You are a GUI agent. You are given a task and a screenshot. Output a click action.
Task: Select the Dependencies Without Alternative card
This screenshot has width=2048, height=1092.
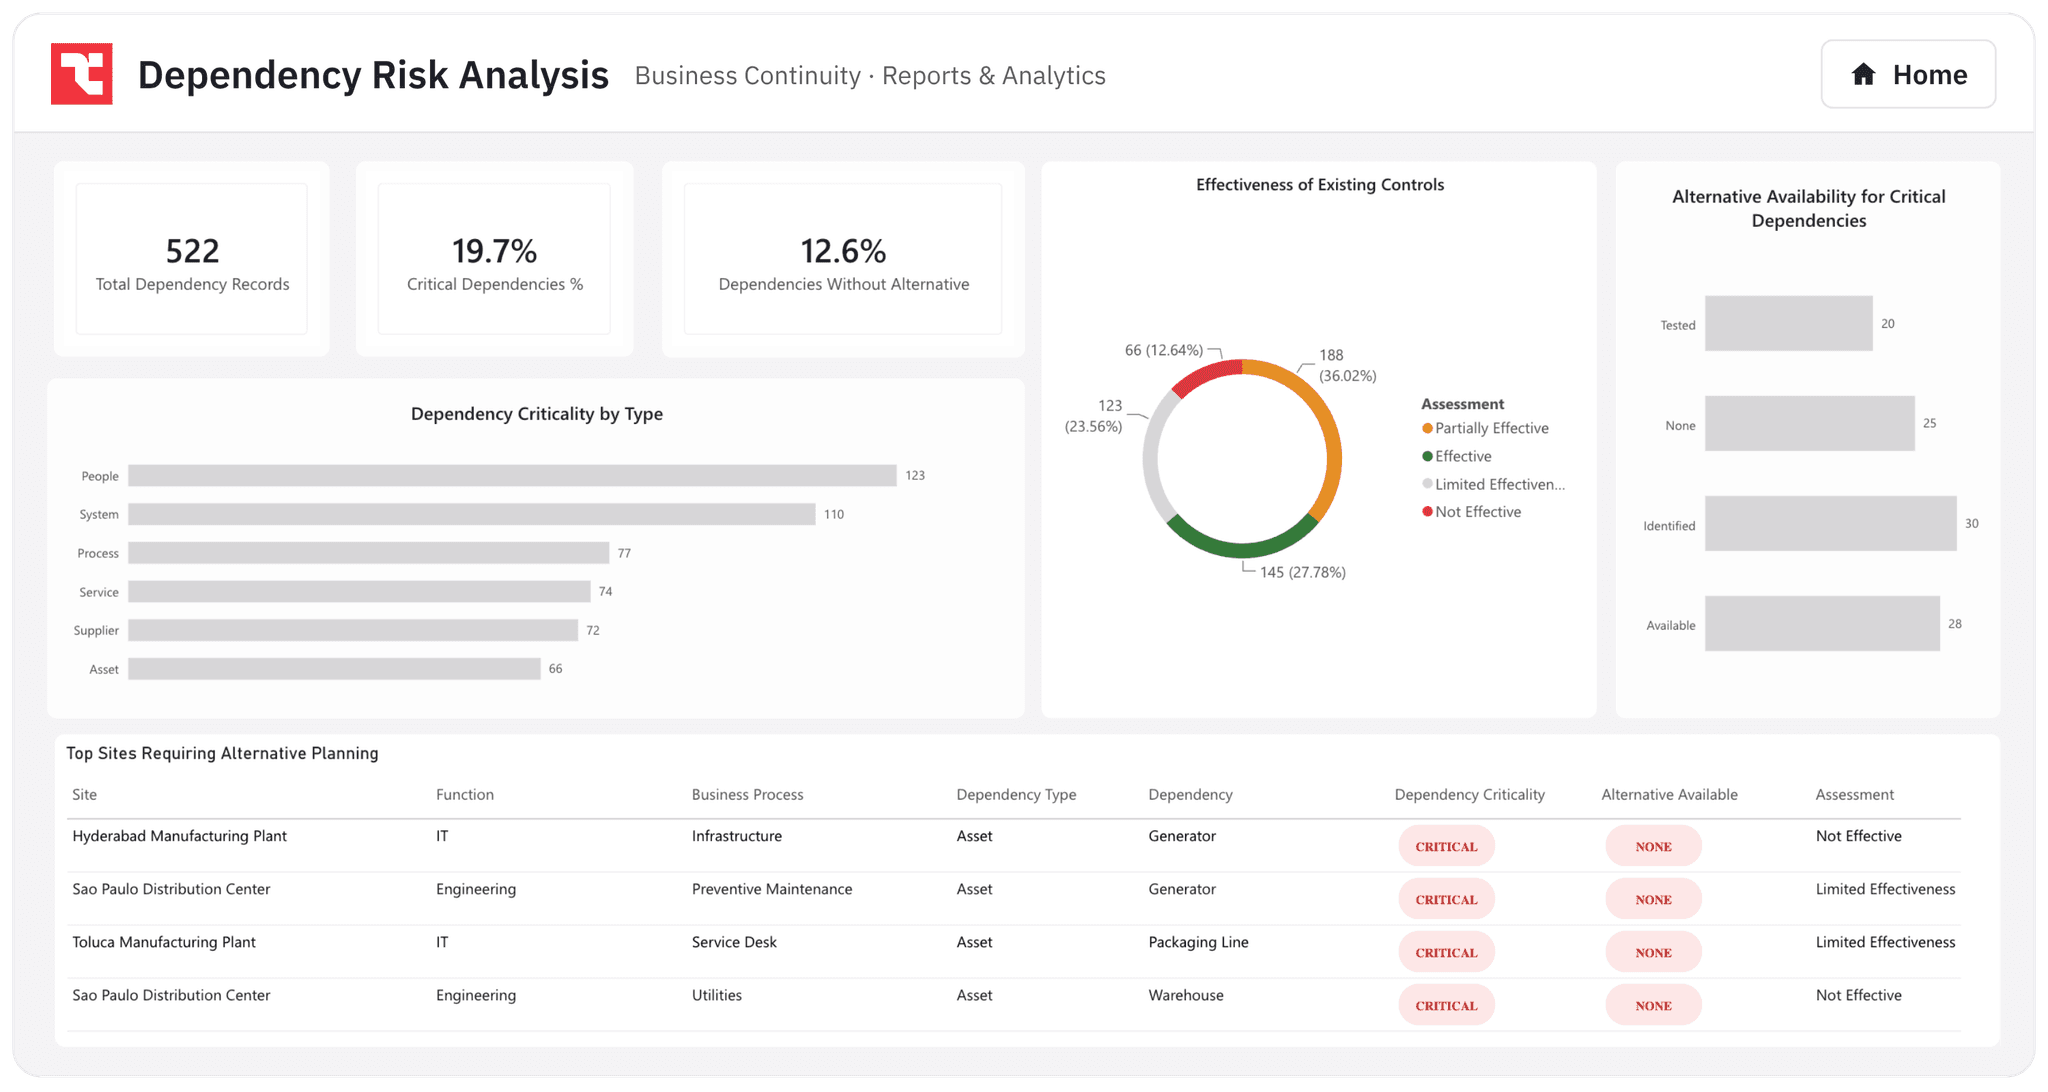(843, 259)
